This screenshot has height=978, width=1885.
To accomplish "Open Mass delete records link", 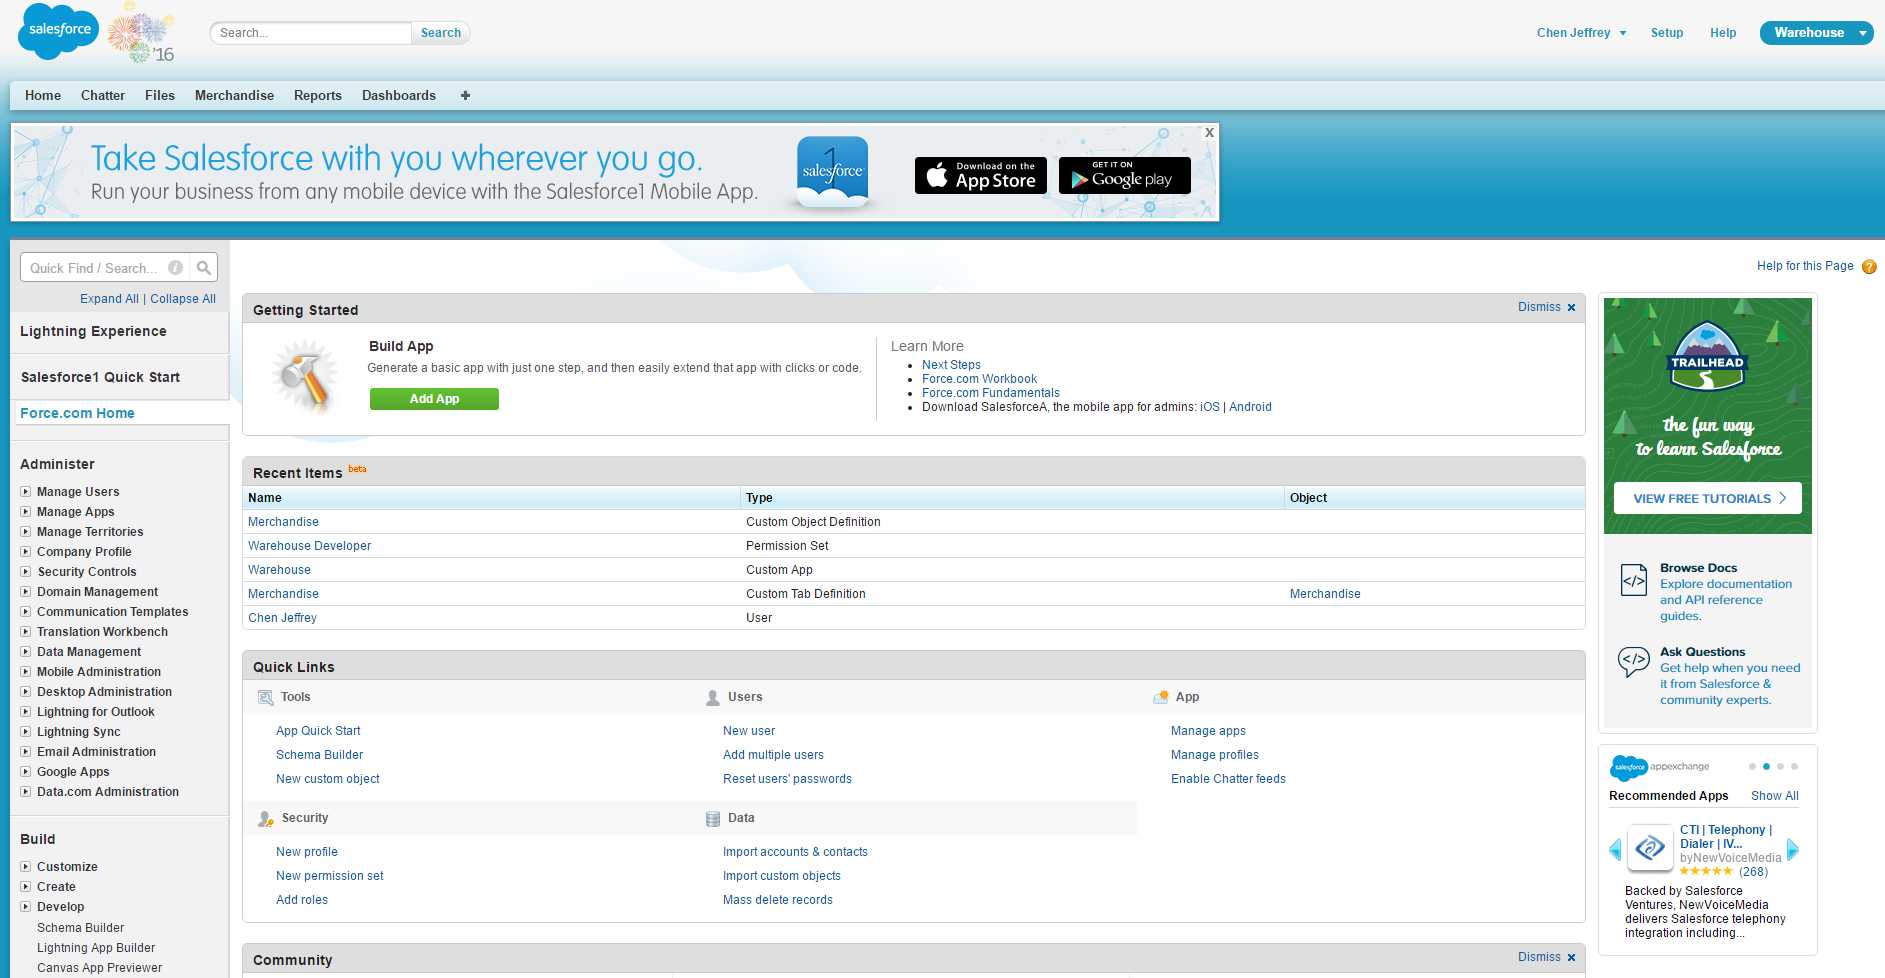I will 778,900.
